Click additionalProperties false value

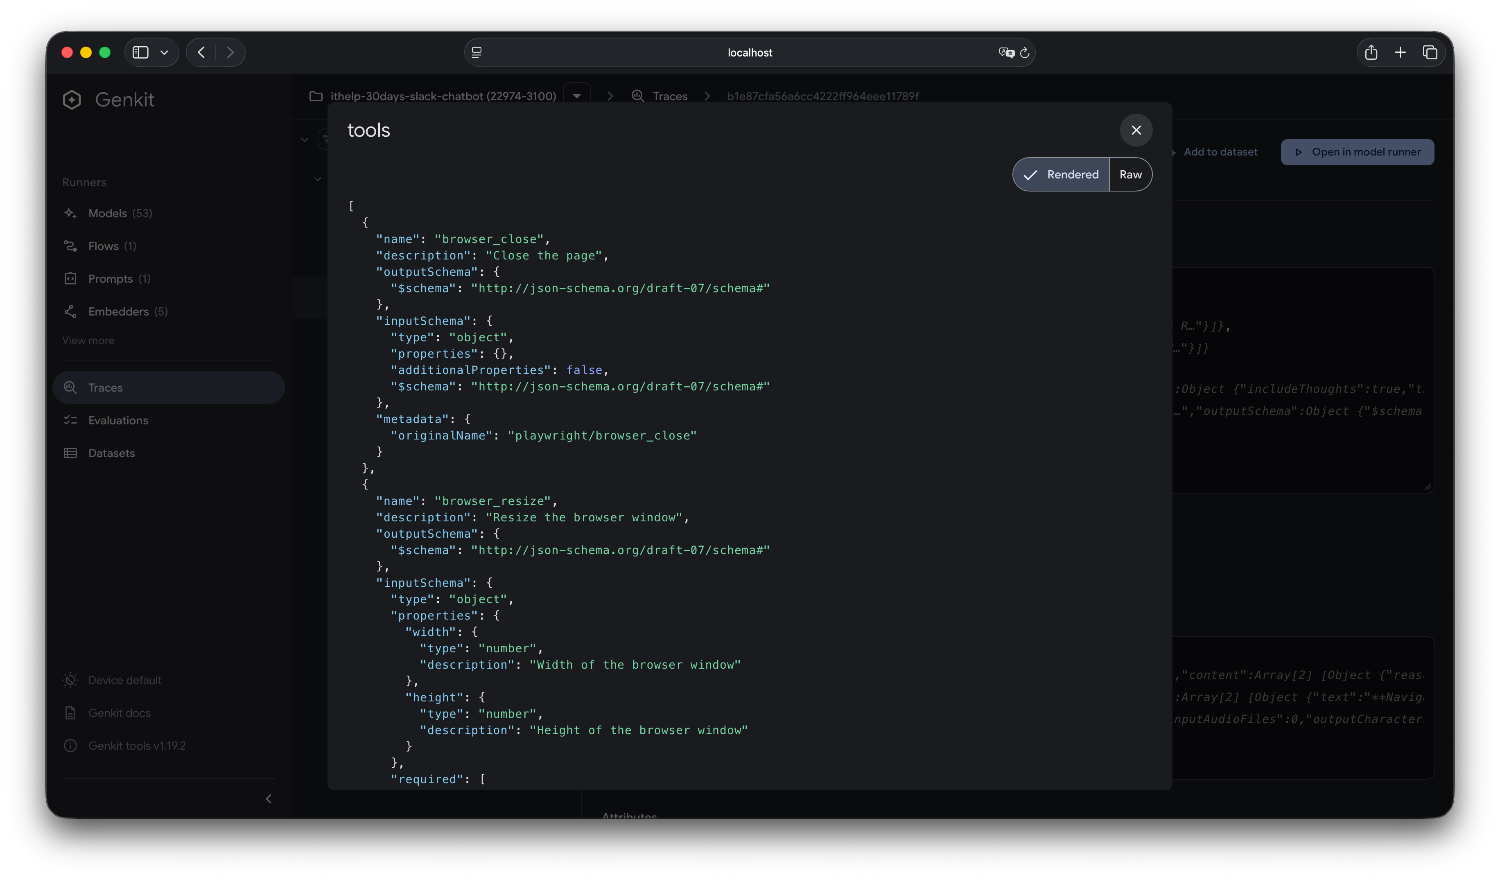pos(585,370)
